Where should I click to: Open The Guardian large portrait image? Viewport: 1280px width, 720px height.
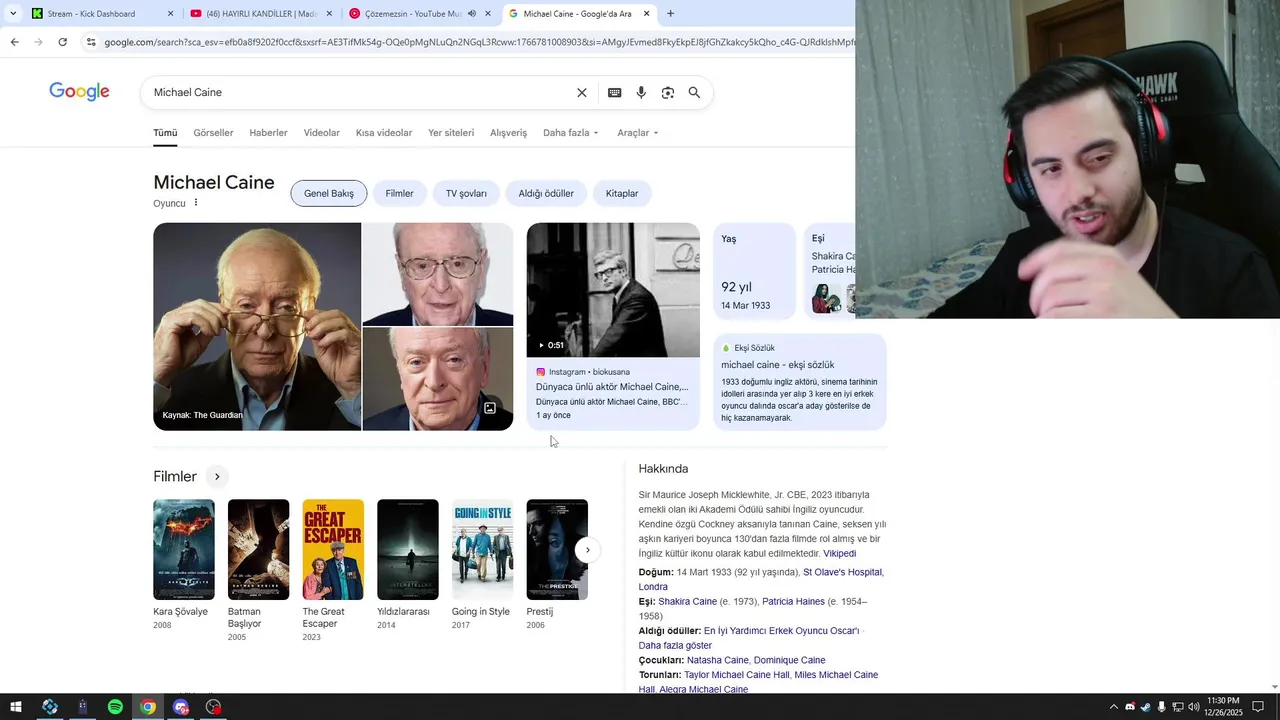pyautogui.click(x=257, y=327)
